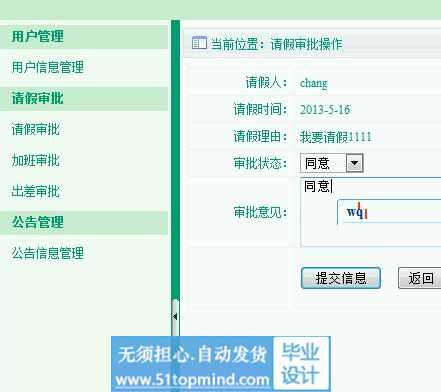Click the '请假审批操作' location title
This screenshot has width=441, height=392.
tap(306, 44)
